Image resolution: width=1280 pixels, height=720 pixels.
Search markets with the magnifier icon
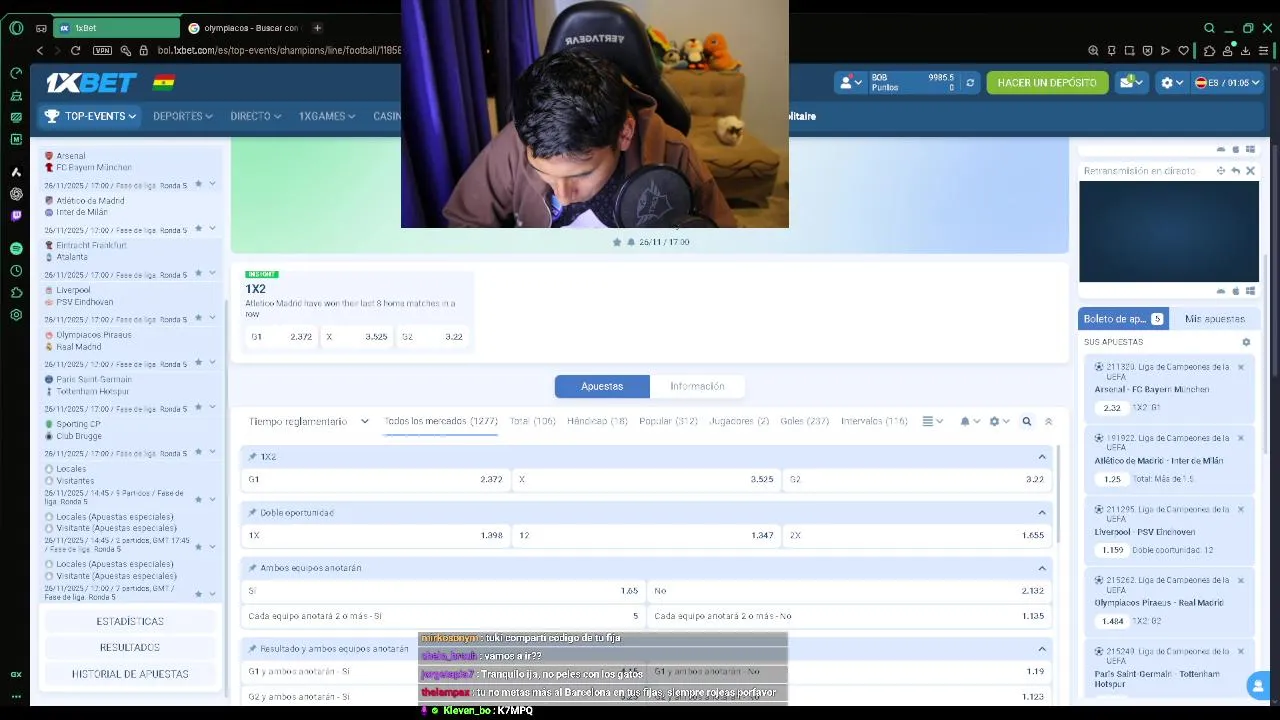click(1026, 421)
